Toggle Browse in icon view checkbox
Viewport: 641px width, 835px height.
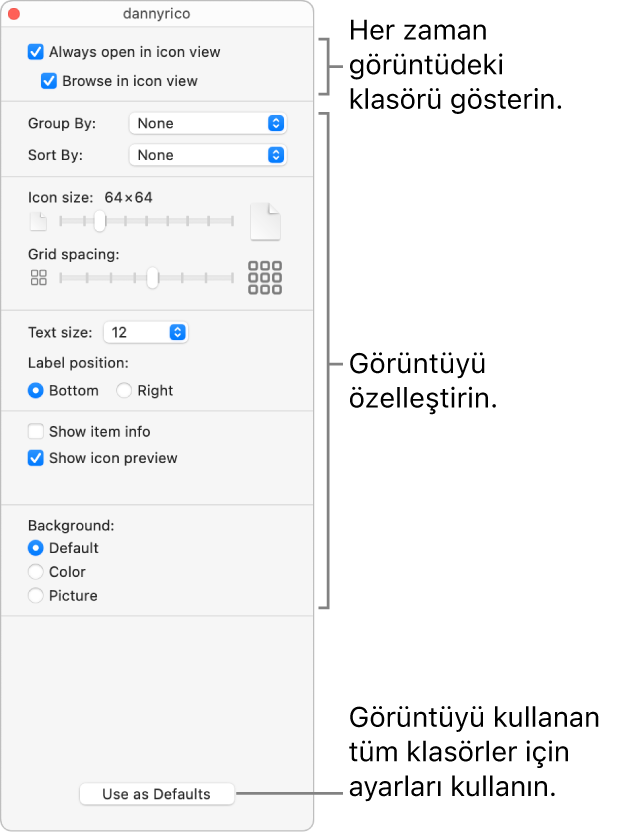[x=49, y=81]
